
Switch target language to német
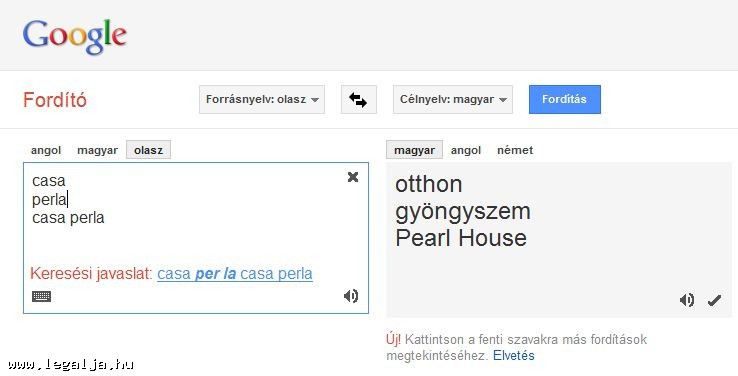(x=515, y=150)
